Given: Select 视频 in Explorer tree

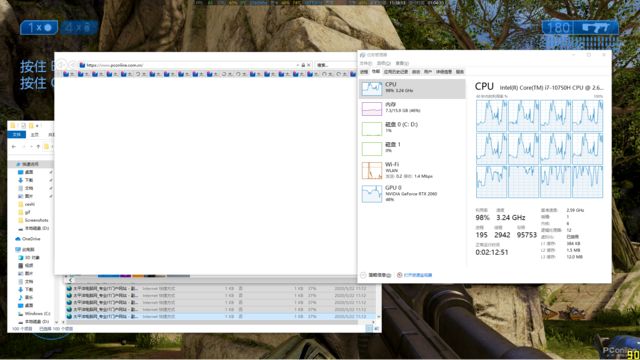Looking at the screenshot, I should pyautogui.click(x=29, y=265).
